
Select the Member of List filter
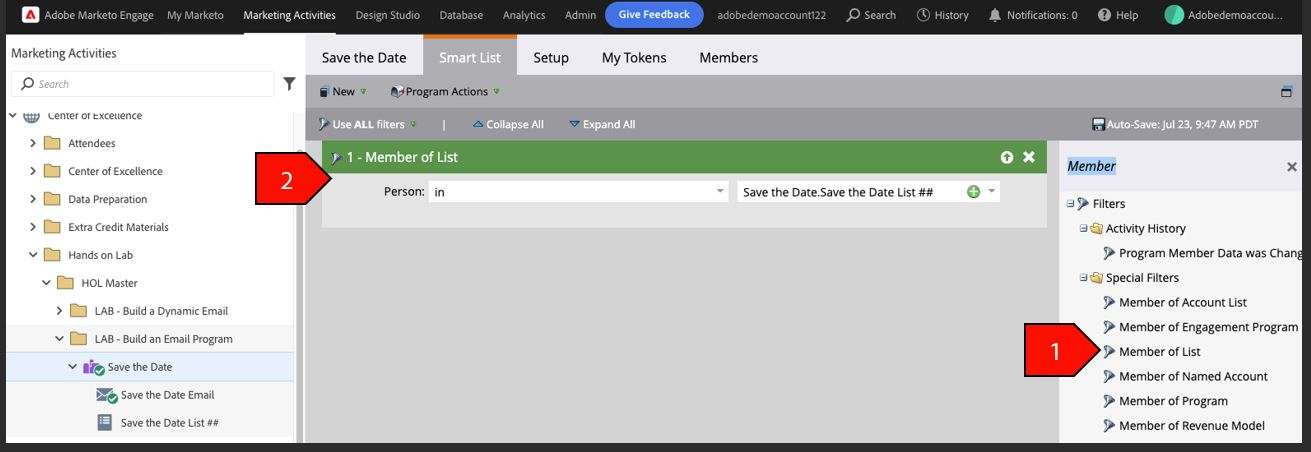1159,352
